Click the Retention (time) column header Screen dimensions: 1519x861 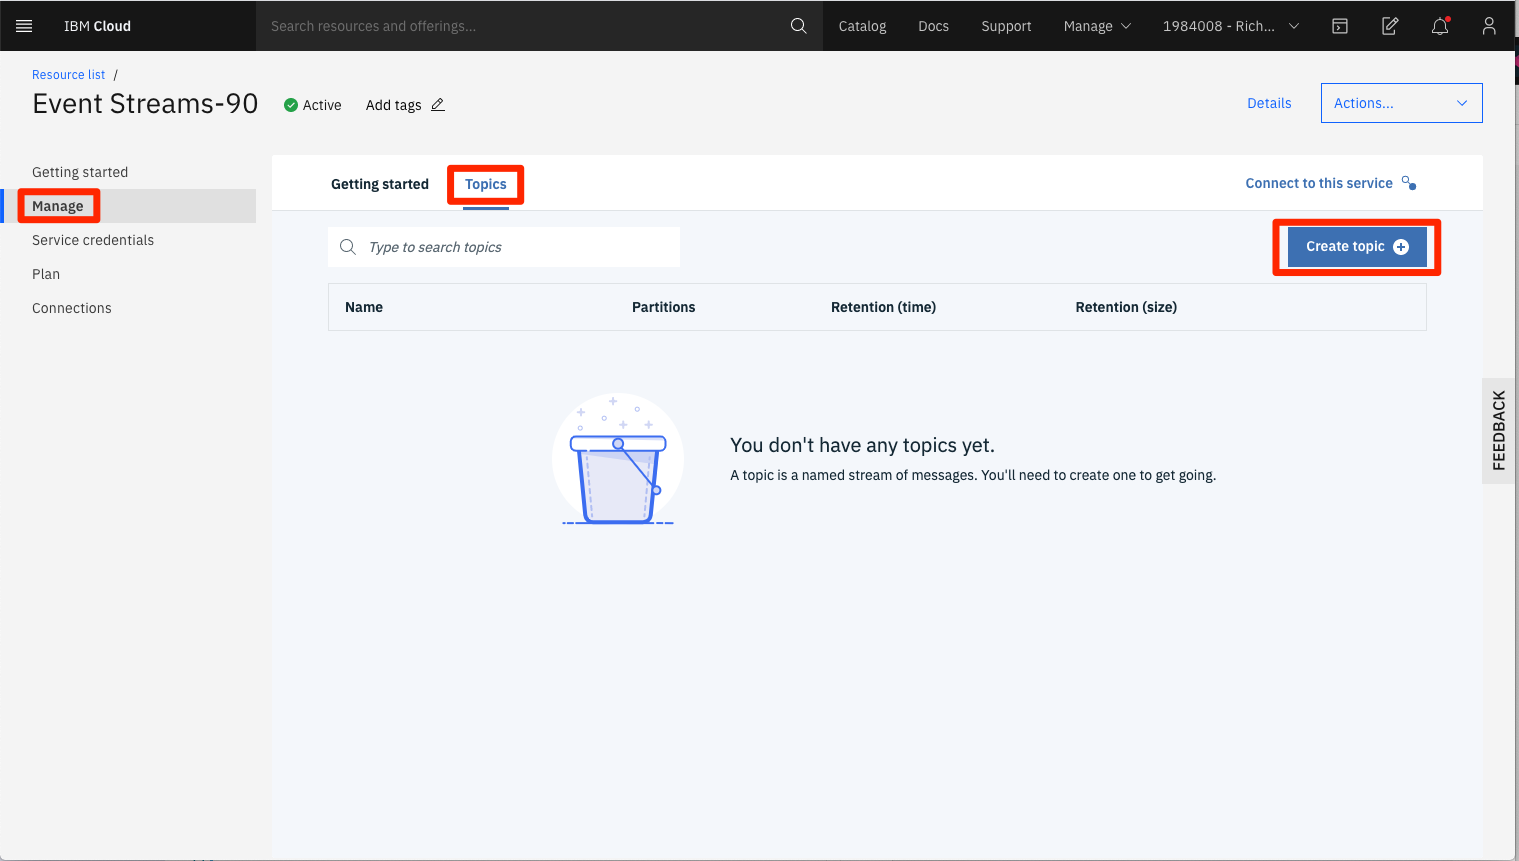883,307
